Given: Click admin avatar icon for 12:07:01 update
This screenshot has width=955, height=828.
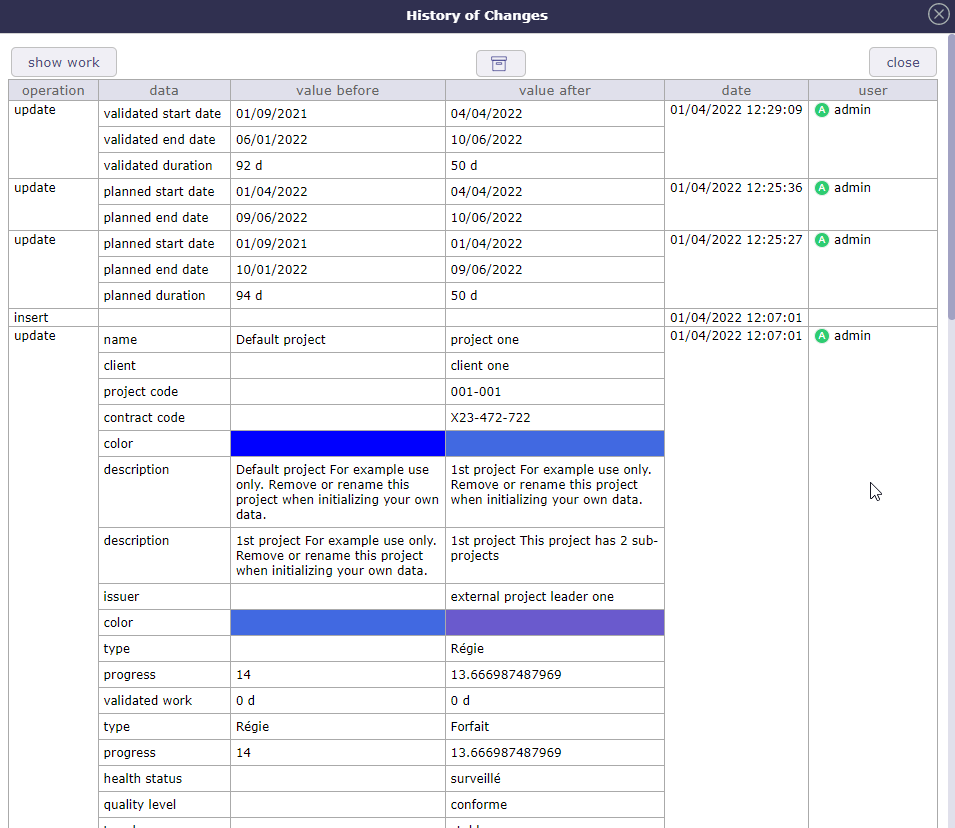Looking at the screenshot, I should pos(822,336).
